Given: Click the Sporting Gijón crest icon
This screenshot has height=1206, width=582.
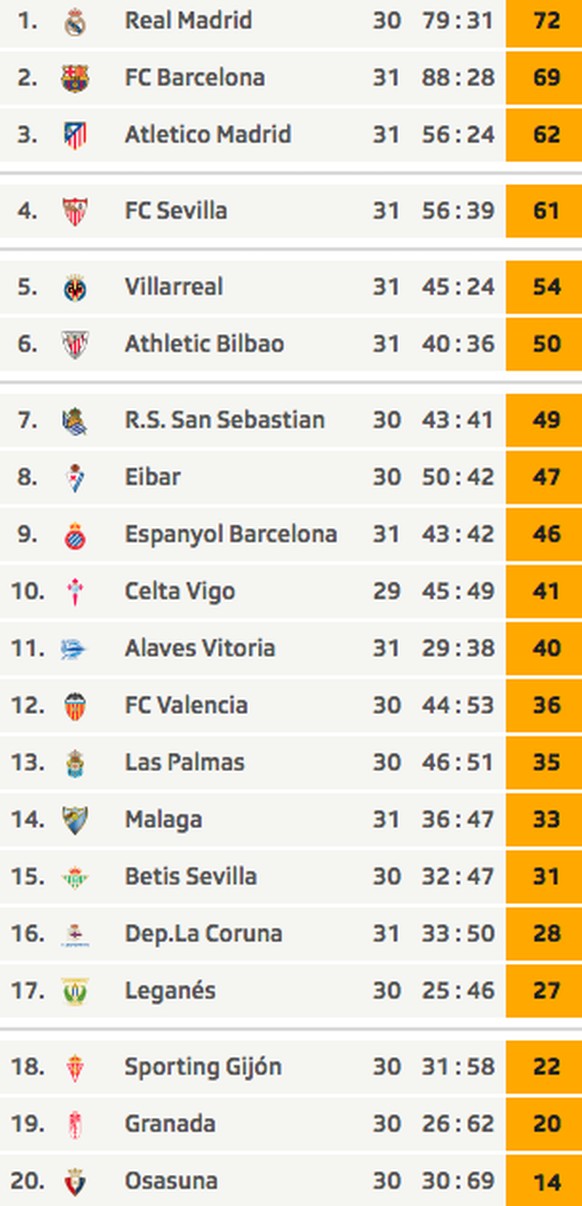Looking at the screenshot, I should (x=75, y=1067).
